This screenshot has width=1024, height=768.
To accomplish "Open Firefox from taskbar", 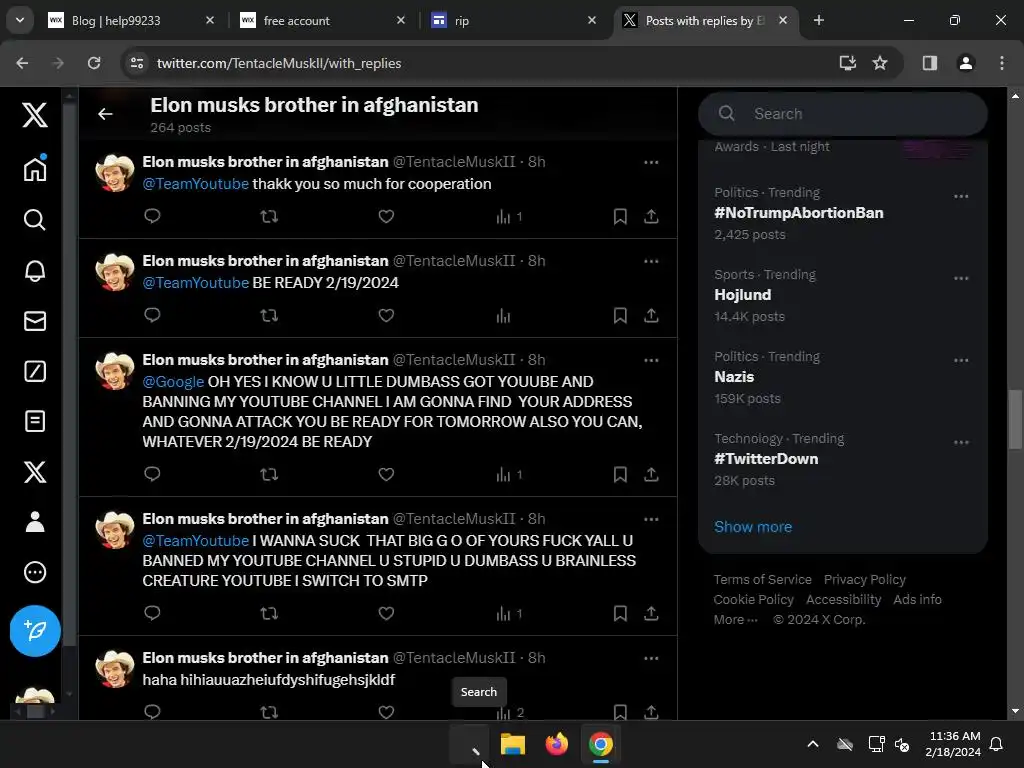I will [556, 744].
